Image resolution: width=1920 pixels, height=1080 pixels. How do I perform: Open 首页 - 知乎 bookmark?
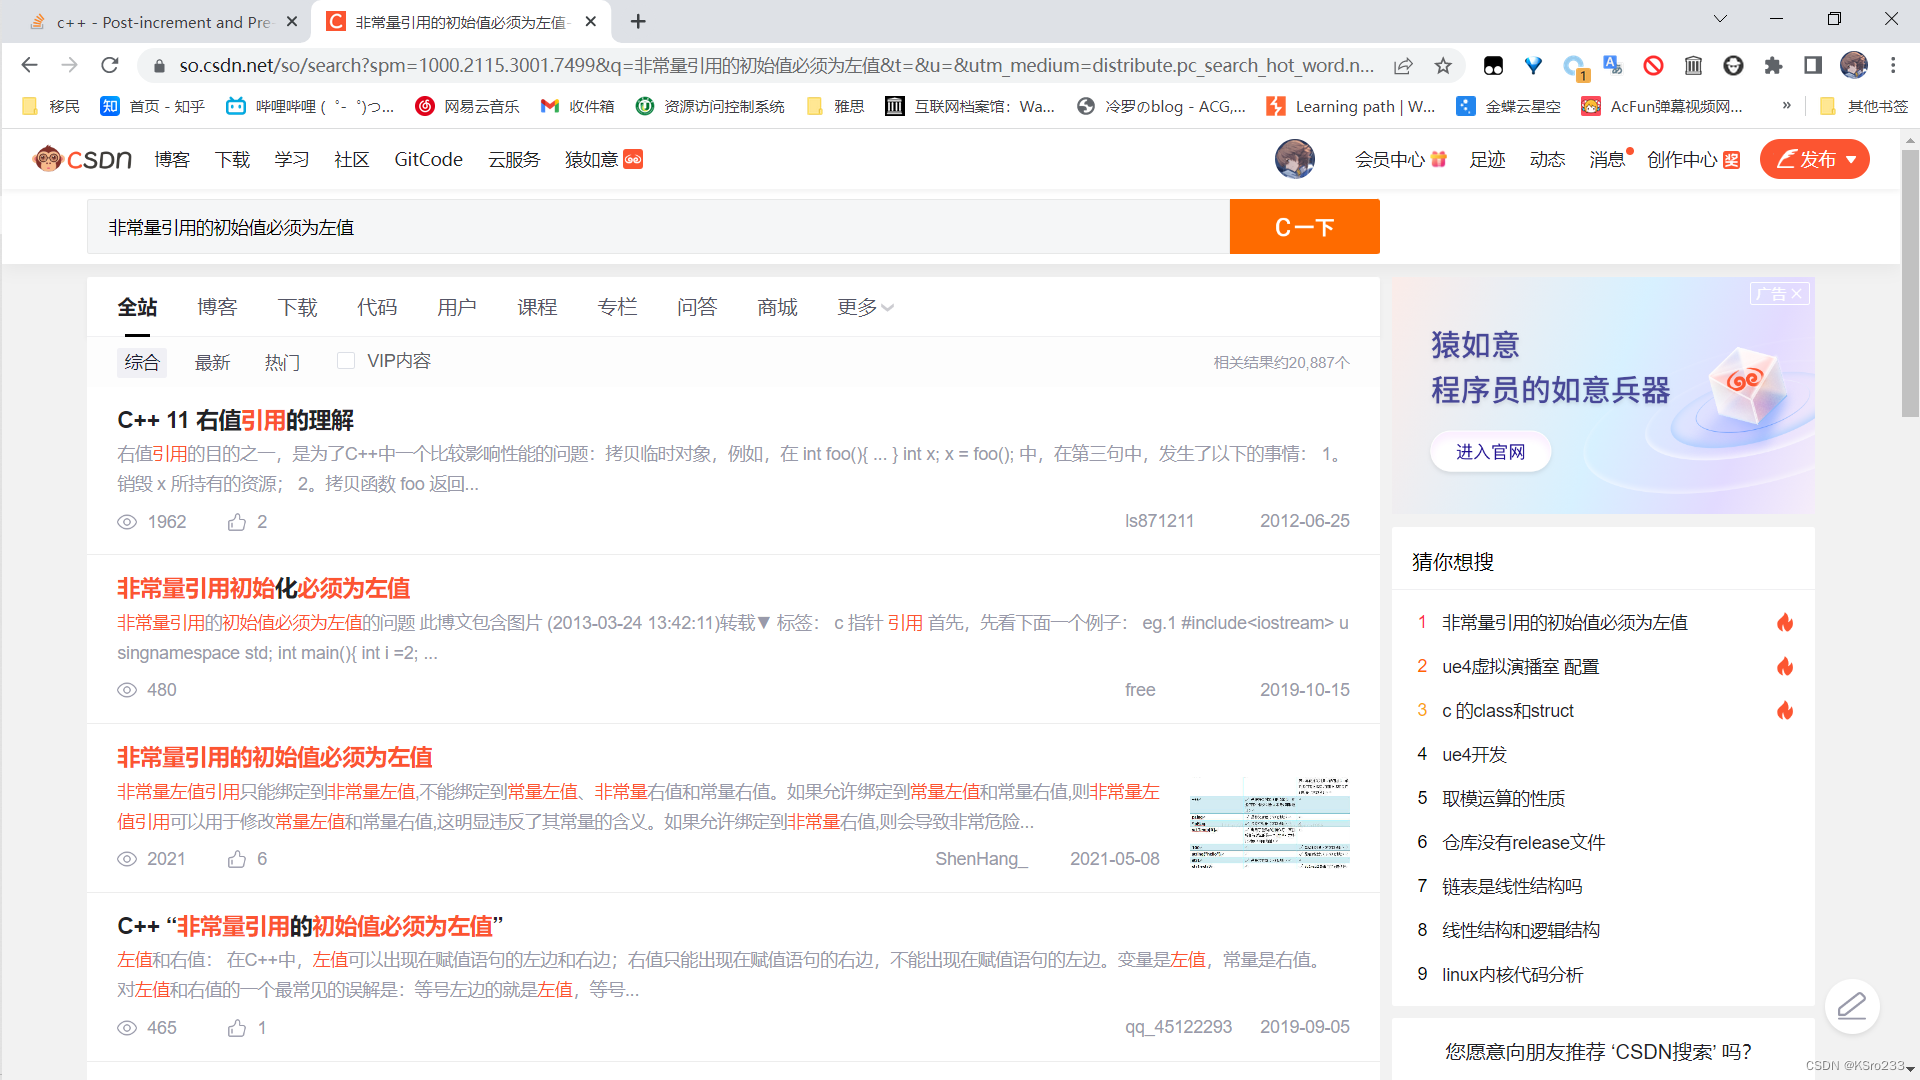click(152, 106)
